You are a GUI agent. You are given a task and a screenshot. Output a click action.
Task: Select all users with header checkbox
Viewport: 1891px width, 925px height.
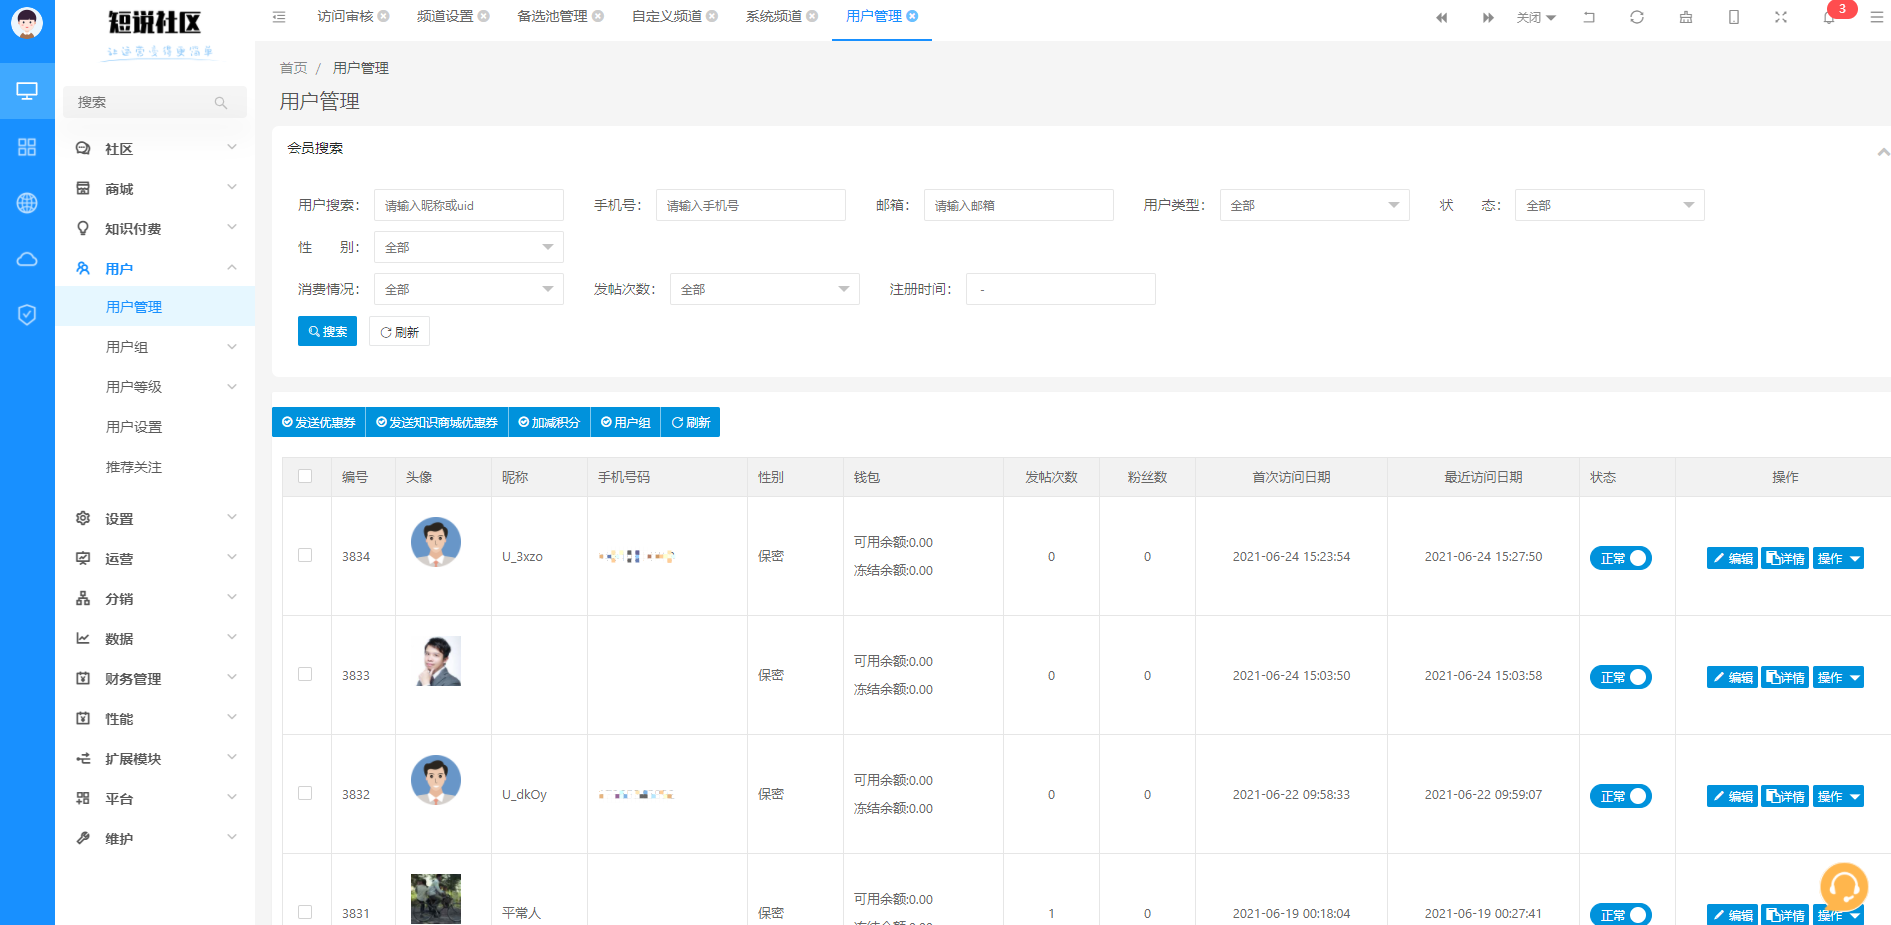(305, 476)
